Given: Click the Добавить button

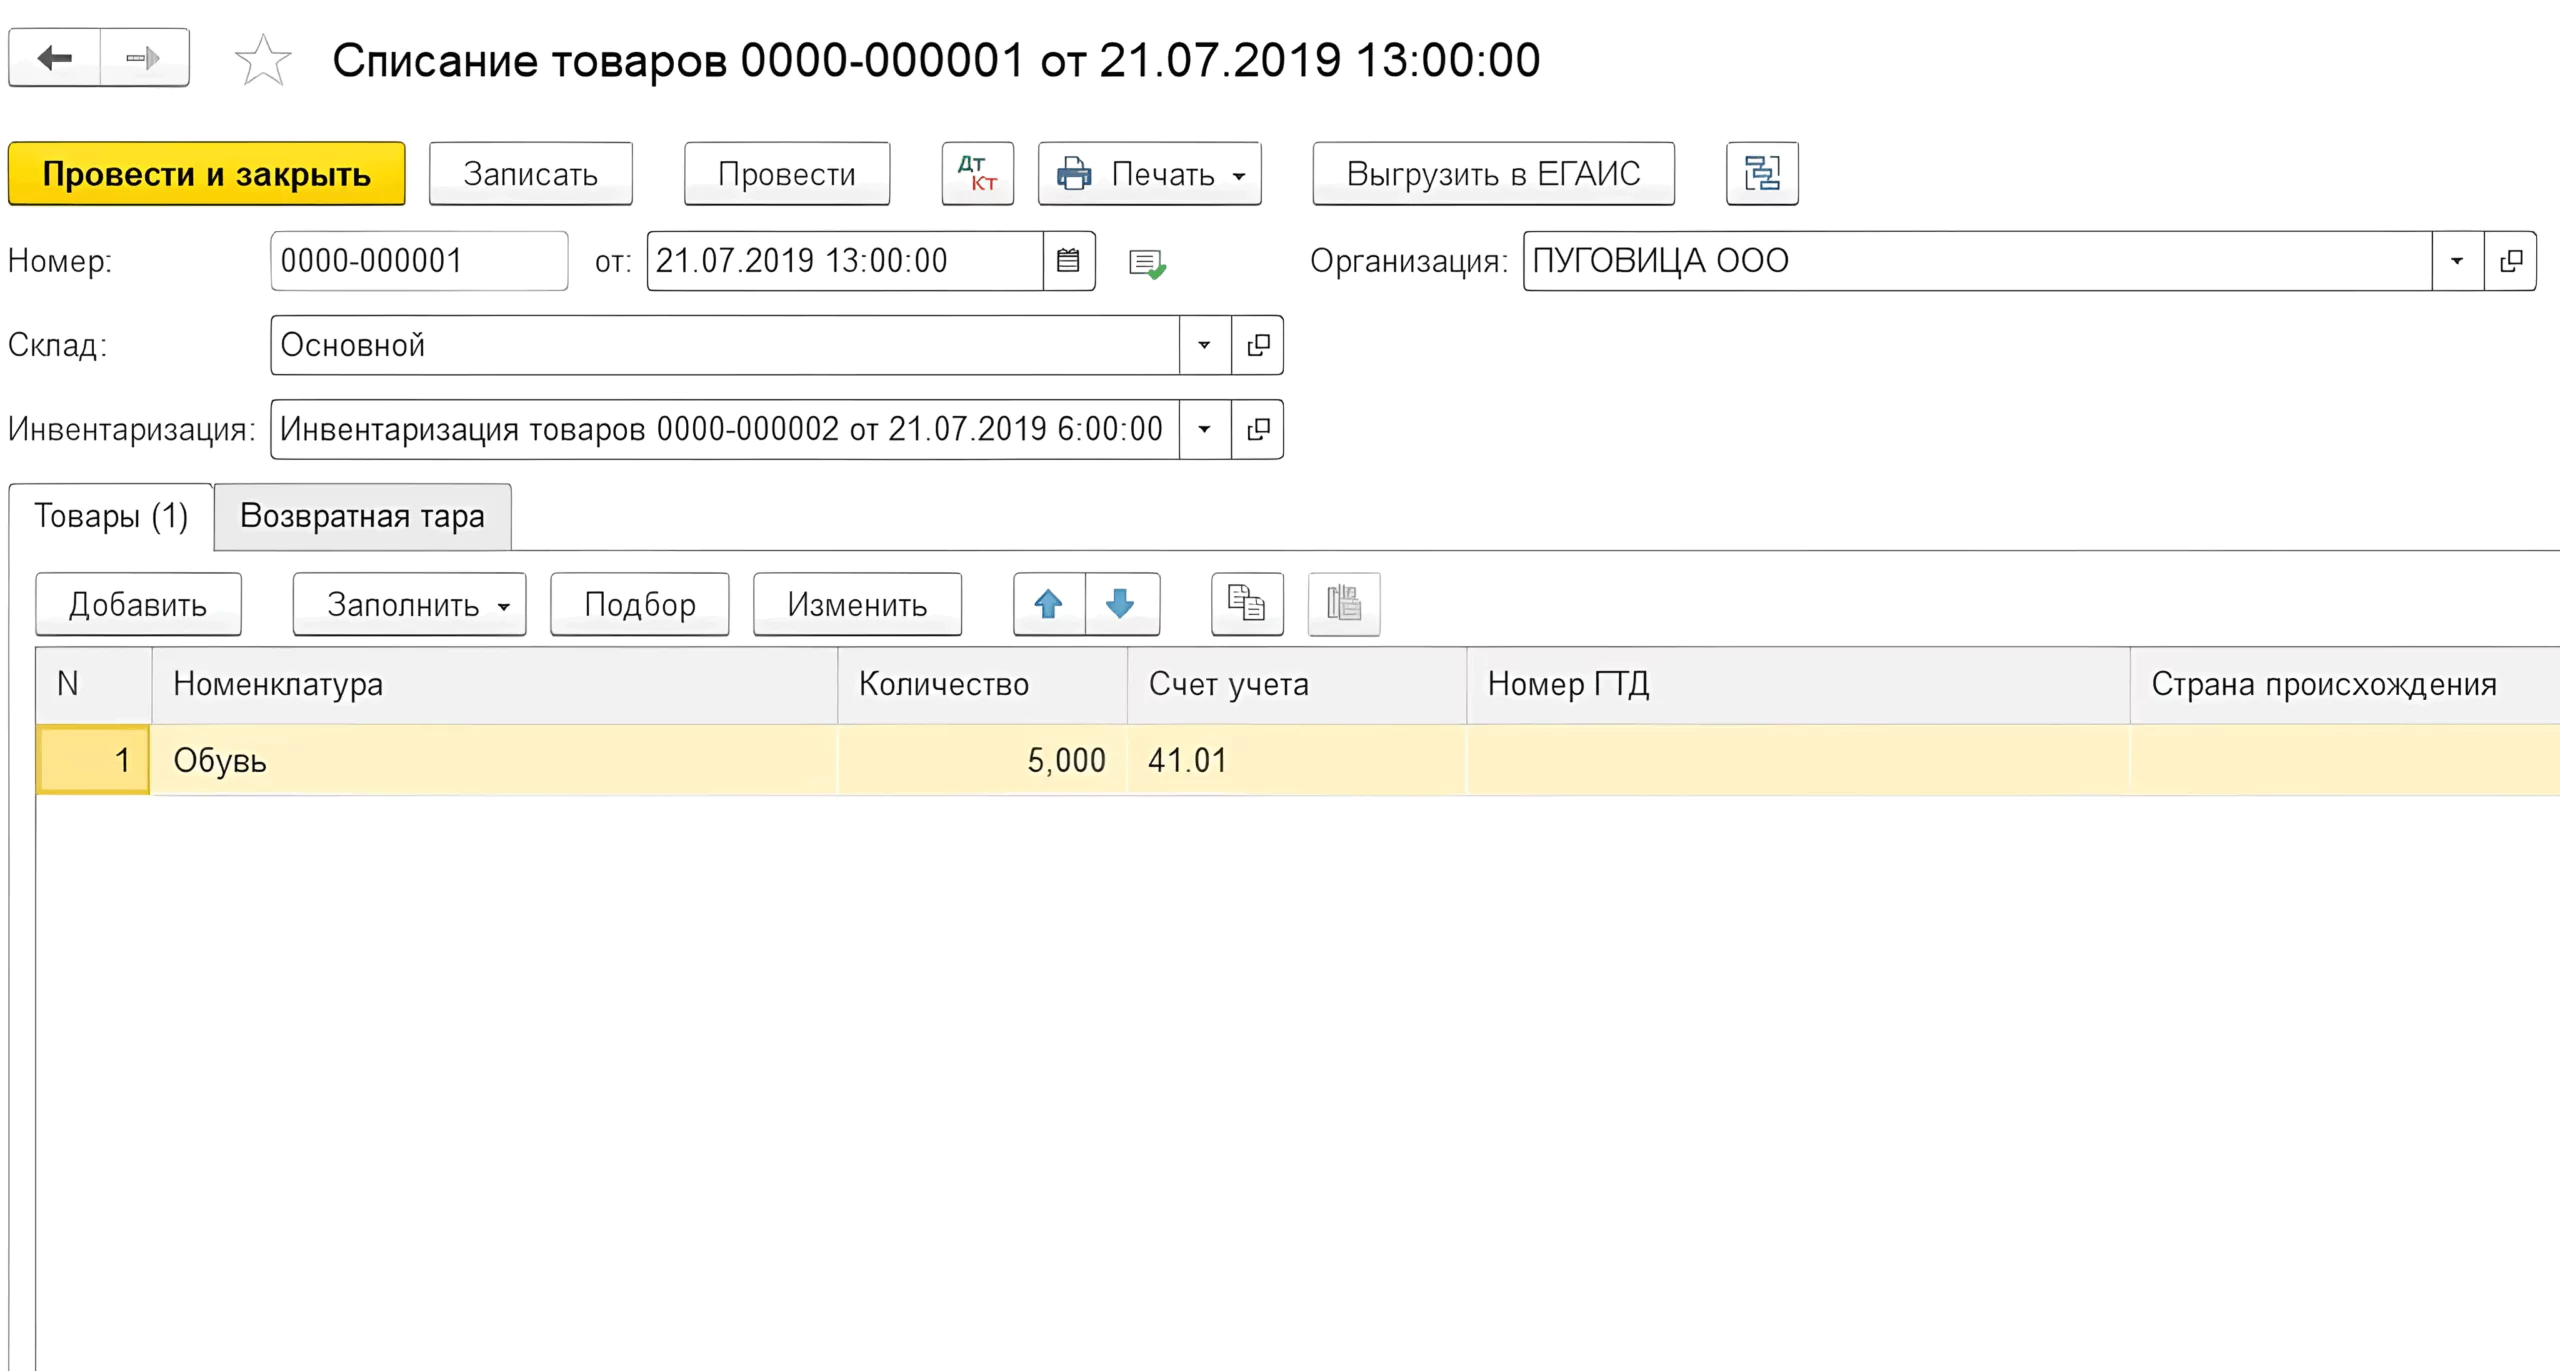Looking at the screenshot, I should pyautogui.click(x=138, y=604).
